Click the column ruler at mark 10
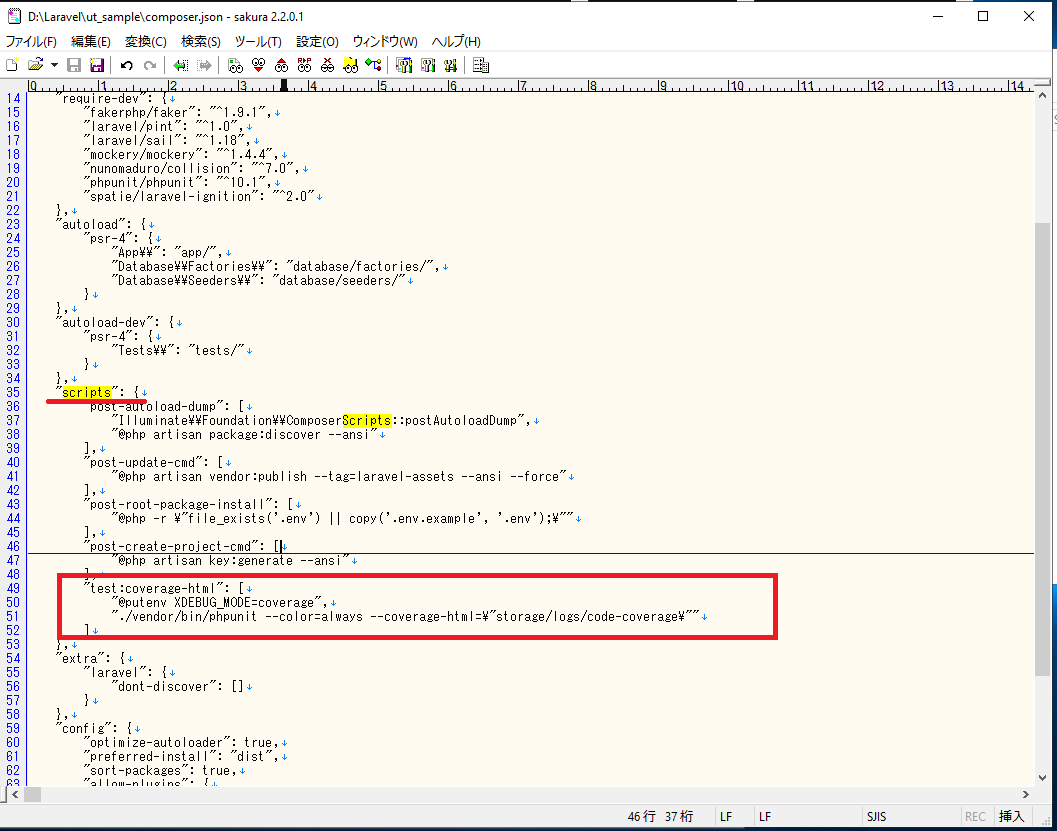 point(736,86)
